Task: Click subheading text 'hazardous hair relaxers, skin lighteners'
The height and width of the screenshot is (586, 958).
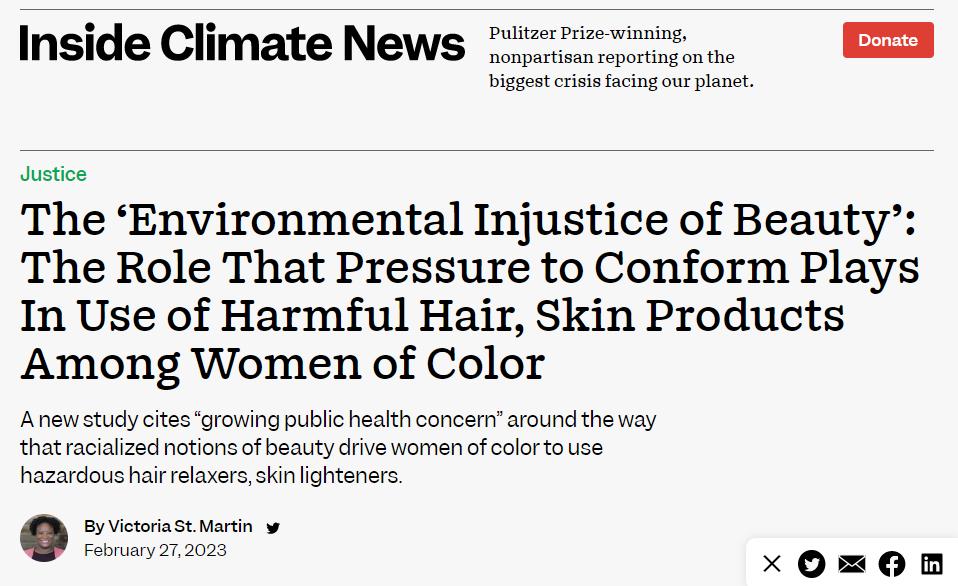Action: (x=211, y=475)
